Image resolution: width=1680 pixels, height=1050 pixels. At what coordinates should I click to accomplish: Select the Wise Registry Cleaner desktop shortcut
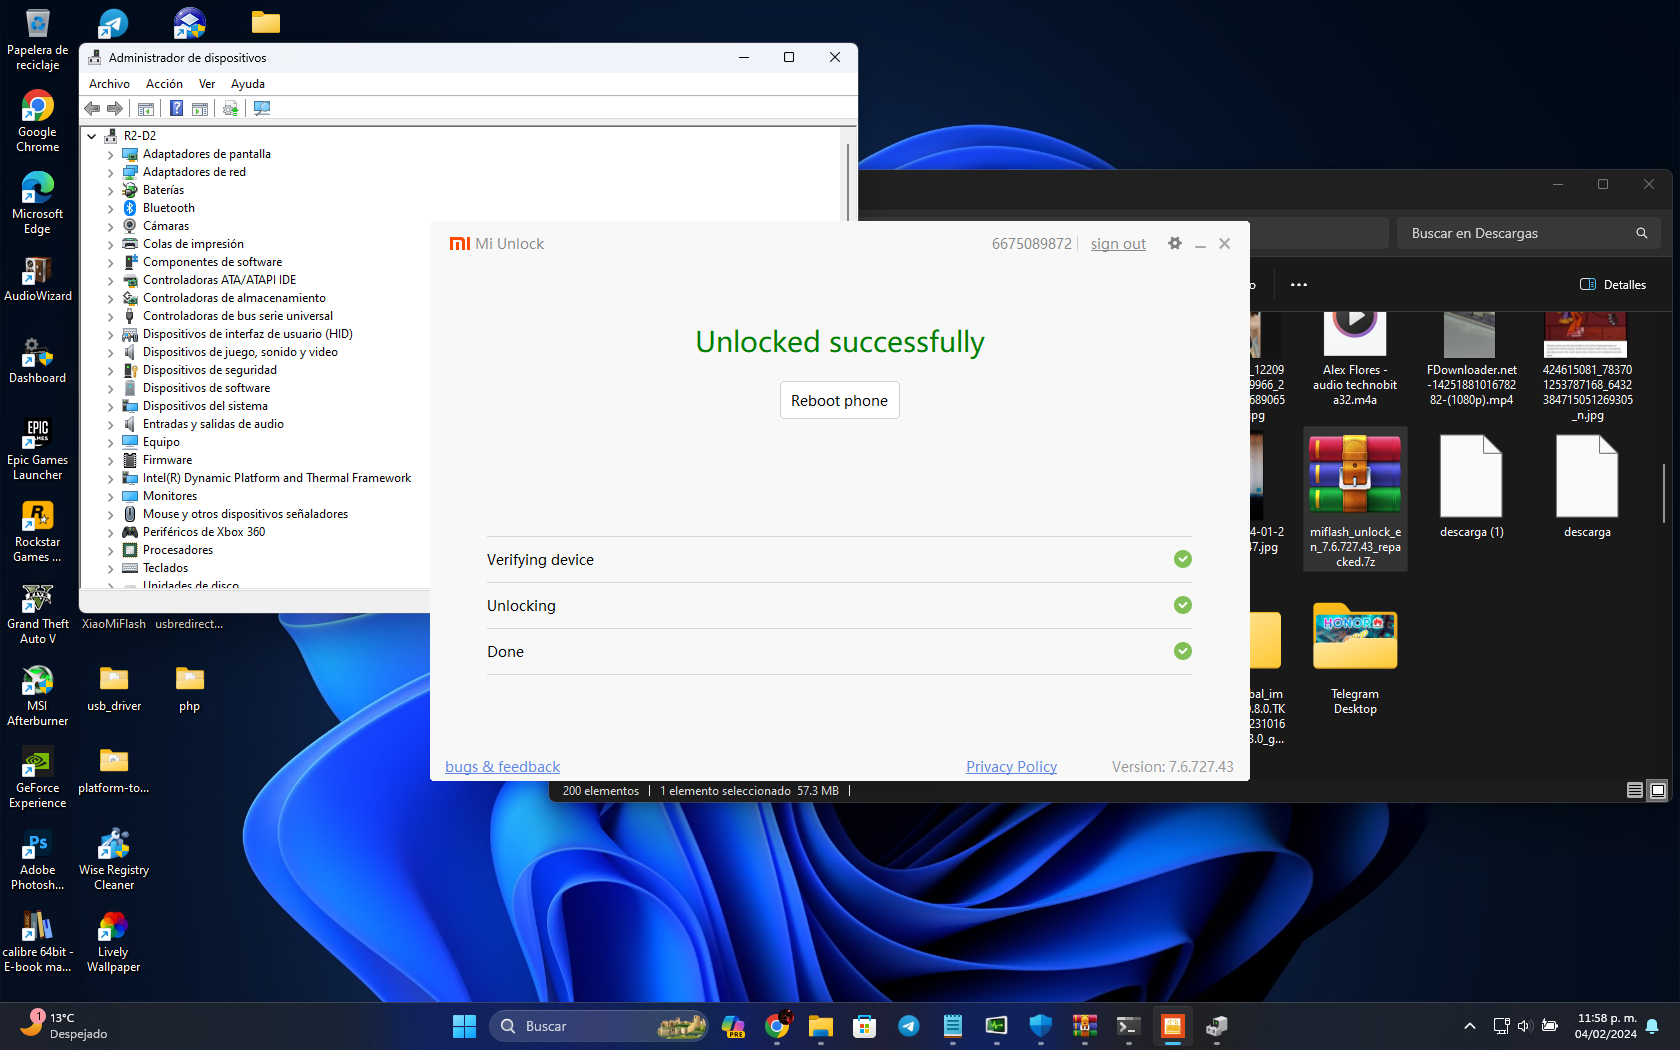(x=113, y=858)
